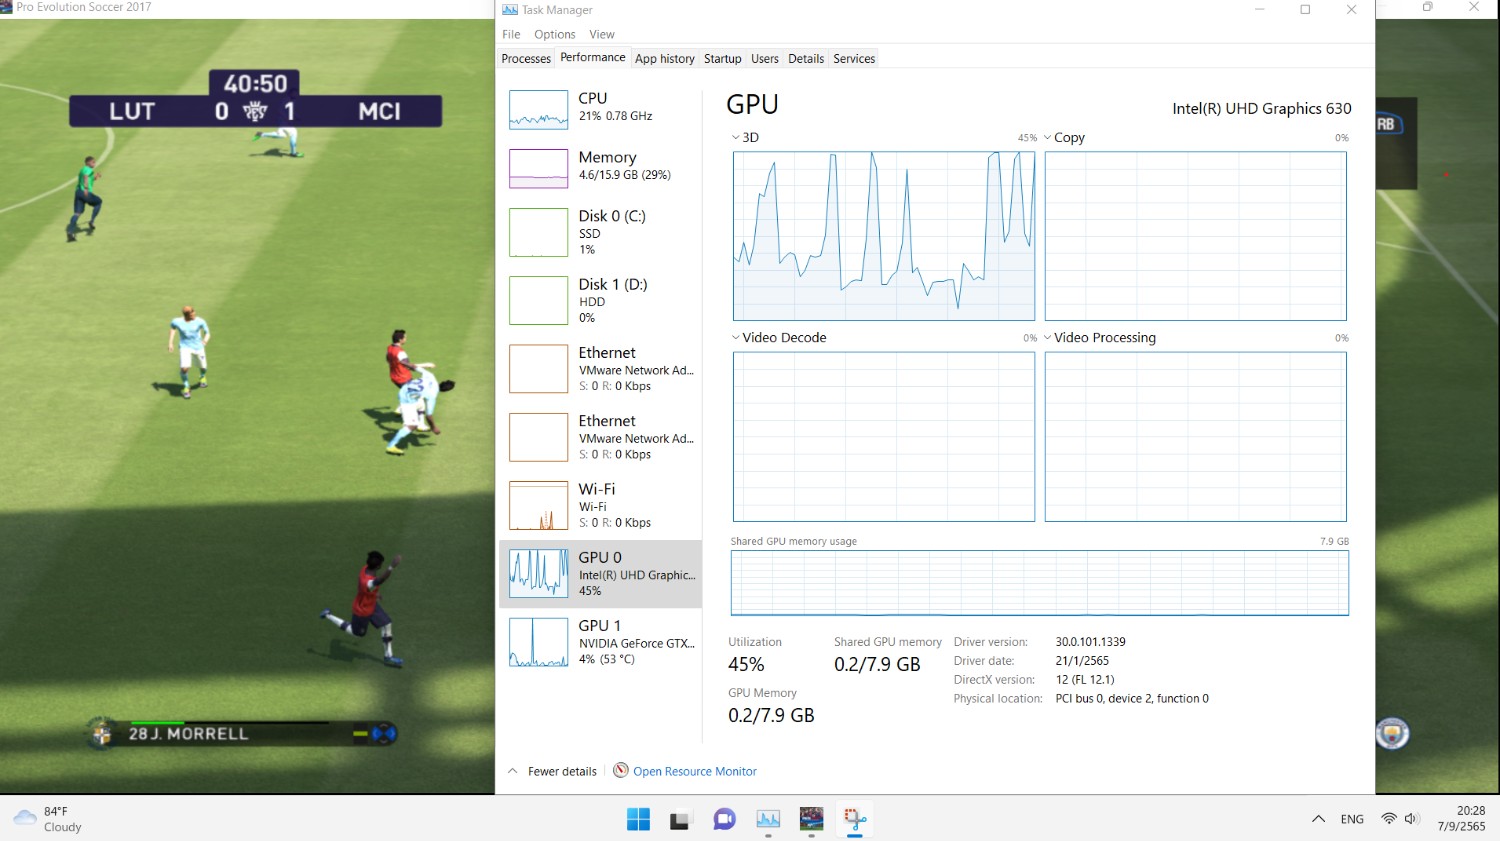1500x841 pixels.
Task: Open the View menu
Action: point(602,34)
